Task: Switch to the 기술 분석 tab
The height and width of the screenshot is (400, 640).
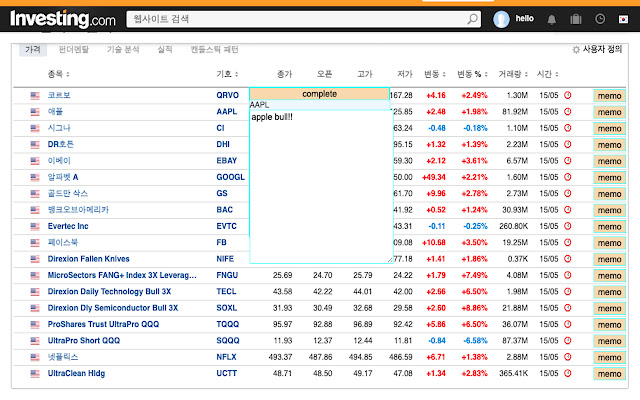Action: point(123,49)
